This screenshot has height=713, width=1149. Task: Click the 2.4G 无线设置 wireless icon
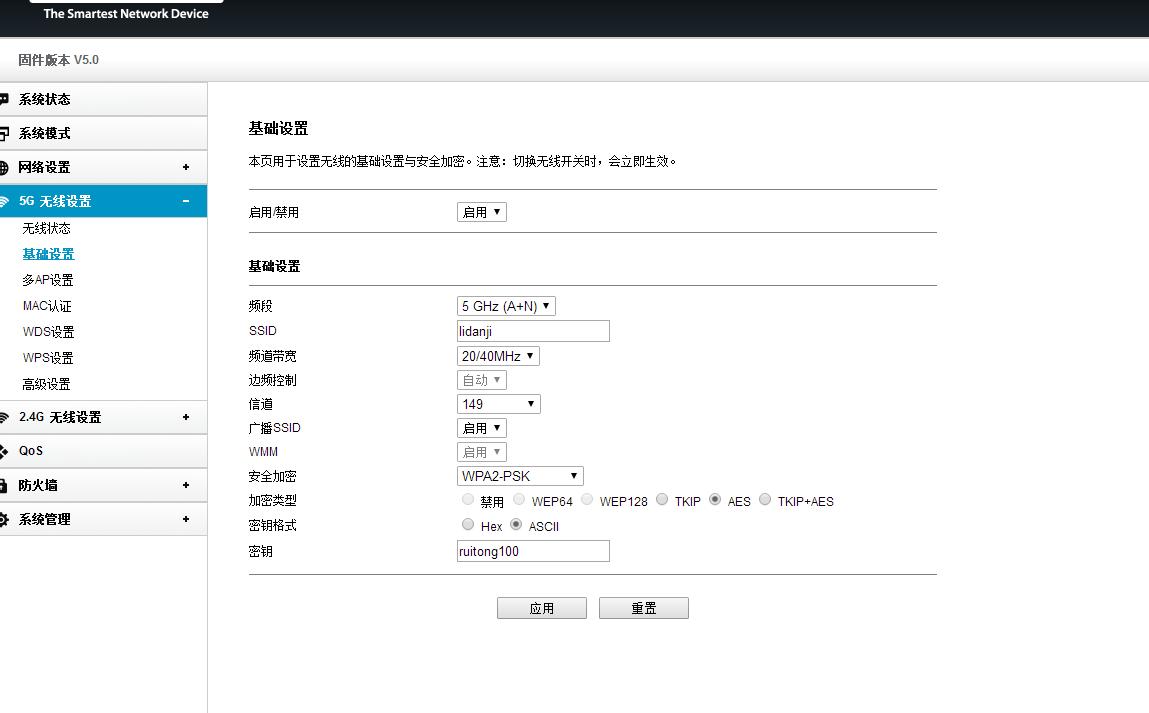point(8,417)
